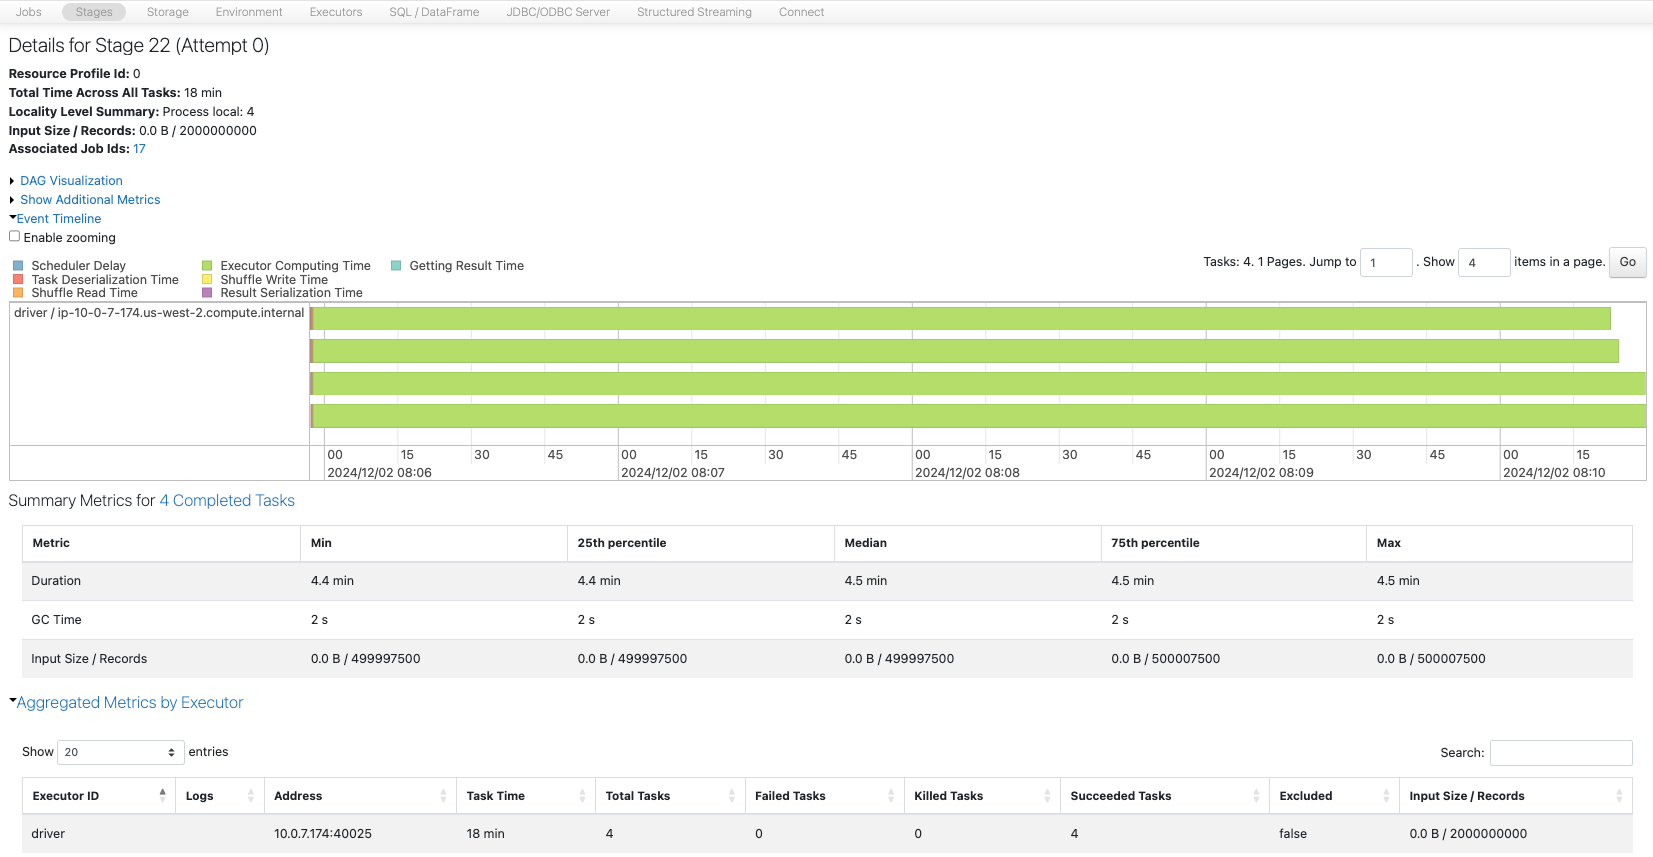
Task: Go to the Environment tab
Action: pyautogui.click(x=249, y=12)
